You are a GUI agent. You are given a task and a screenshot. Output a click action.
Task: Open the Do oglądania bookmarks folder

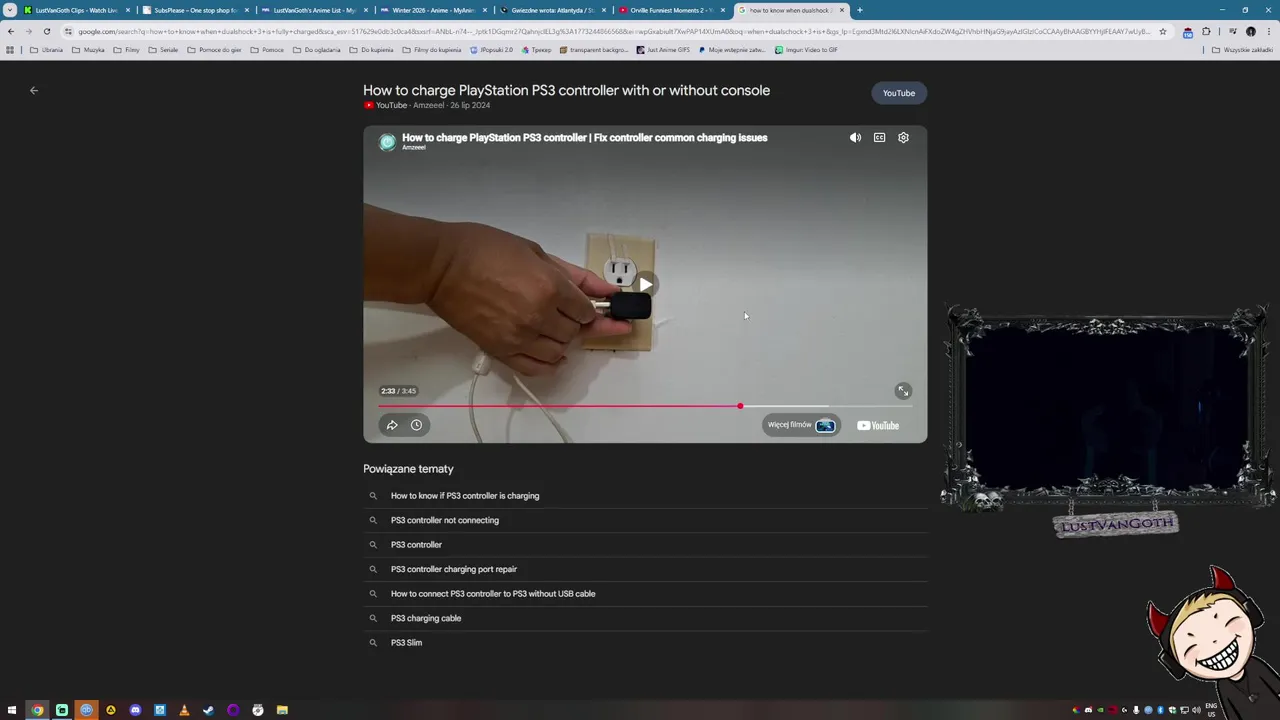(x=316, y=49)
